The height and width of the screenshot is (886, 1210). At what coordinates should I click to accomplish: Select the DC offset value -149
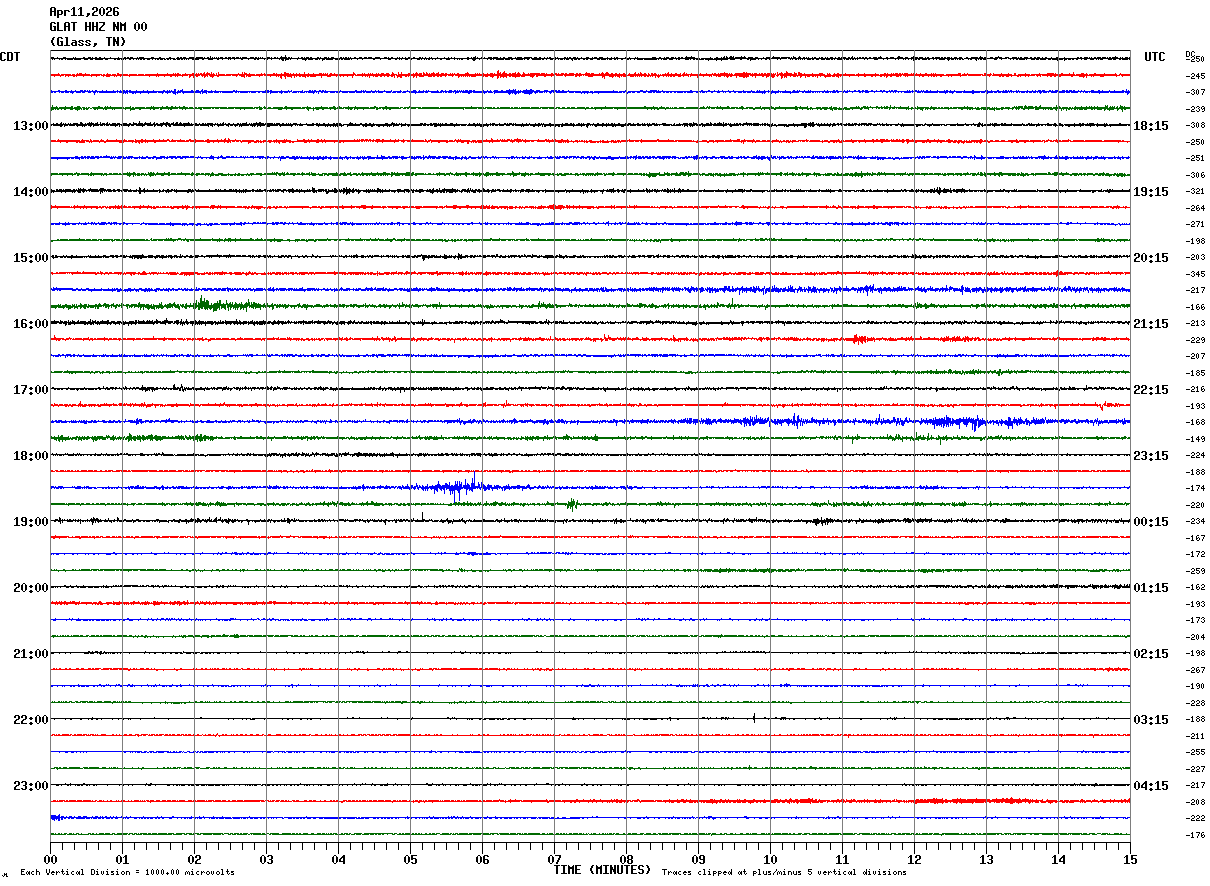tap(1195, 439)
